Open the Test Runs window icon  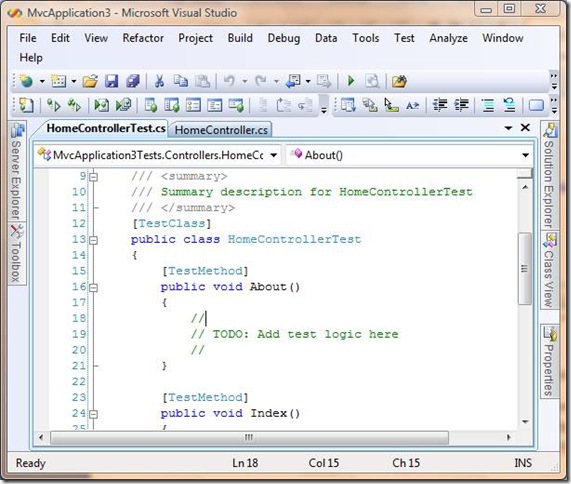[x=236, y=106]
